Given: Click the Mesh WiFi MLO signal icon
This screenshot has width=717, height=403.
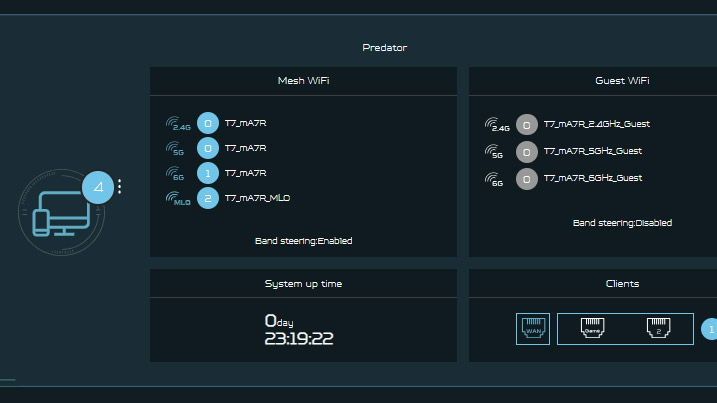Looking at the screenshot, I should pos(177,199).
